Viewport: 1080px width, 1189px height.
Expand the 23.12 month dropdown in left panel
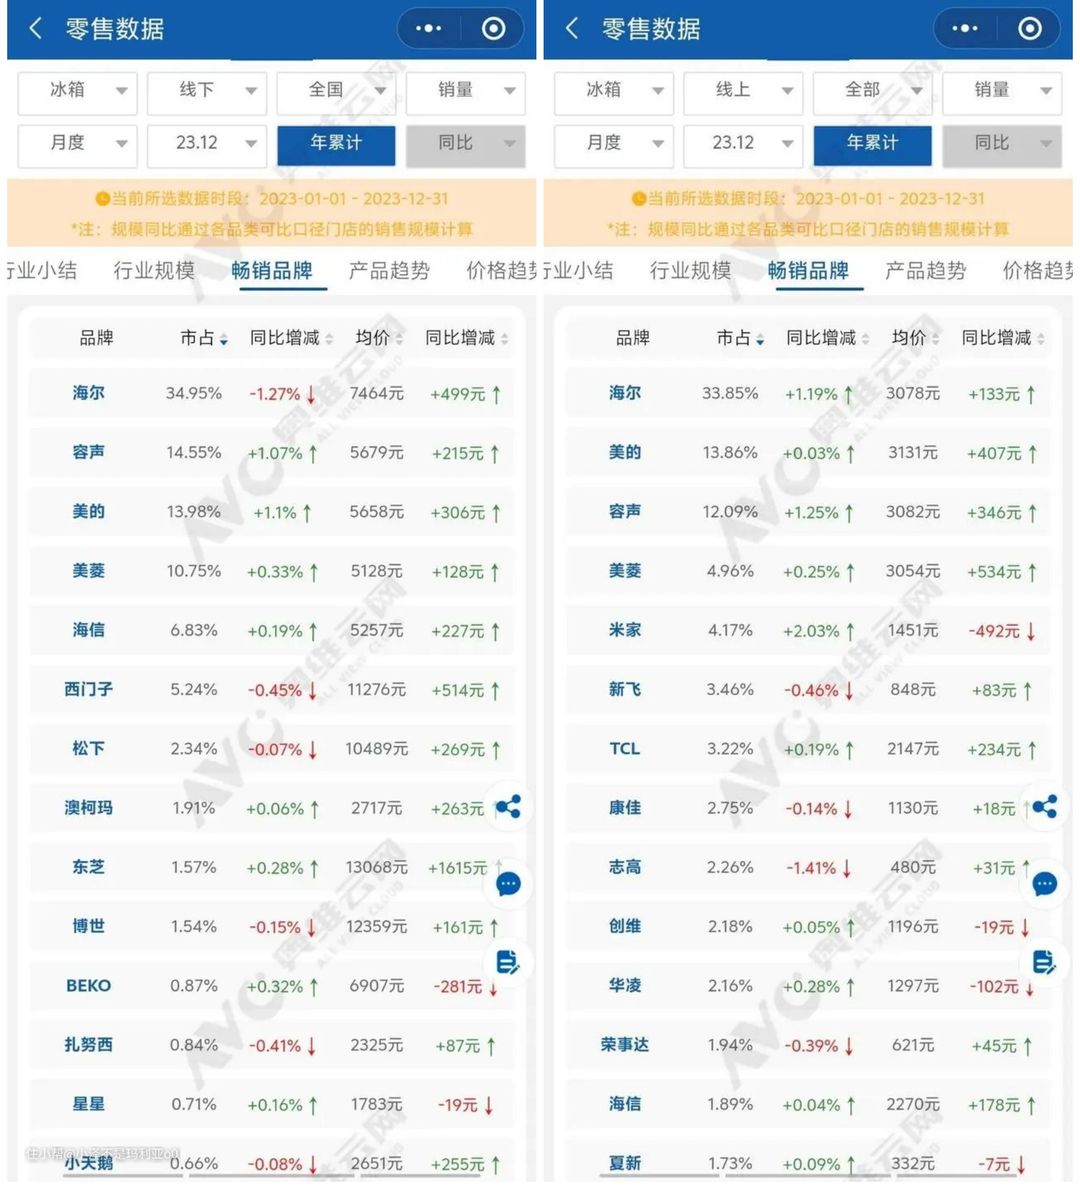207,144
